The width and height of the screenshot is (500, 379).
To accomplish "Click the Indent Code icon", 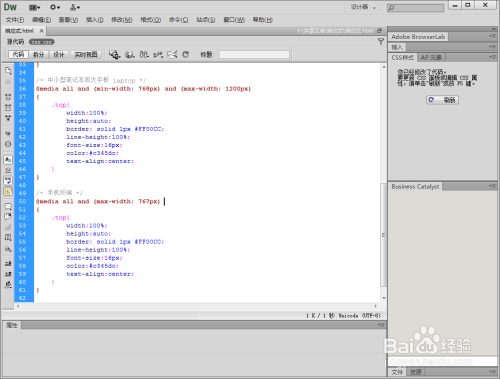I will [8, 263].
